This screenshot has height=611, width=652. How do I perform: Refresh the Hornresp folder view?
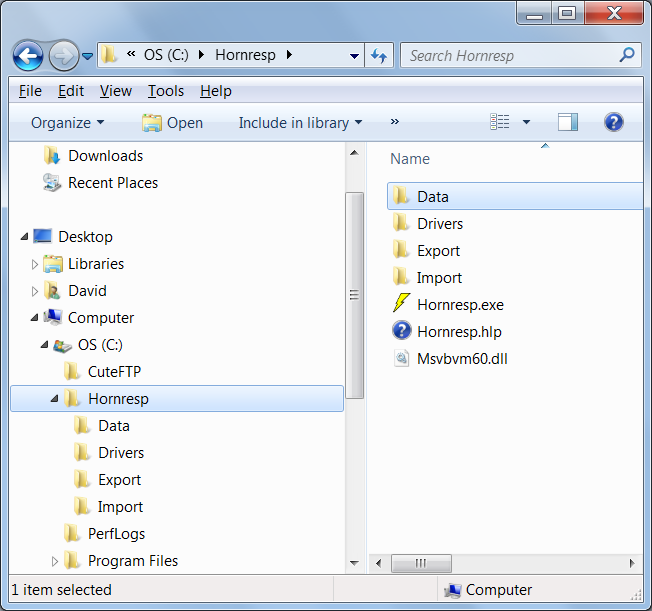point(379,55)
